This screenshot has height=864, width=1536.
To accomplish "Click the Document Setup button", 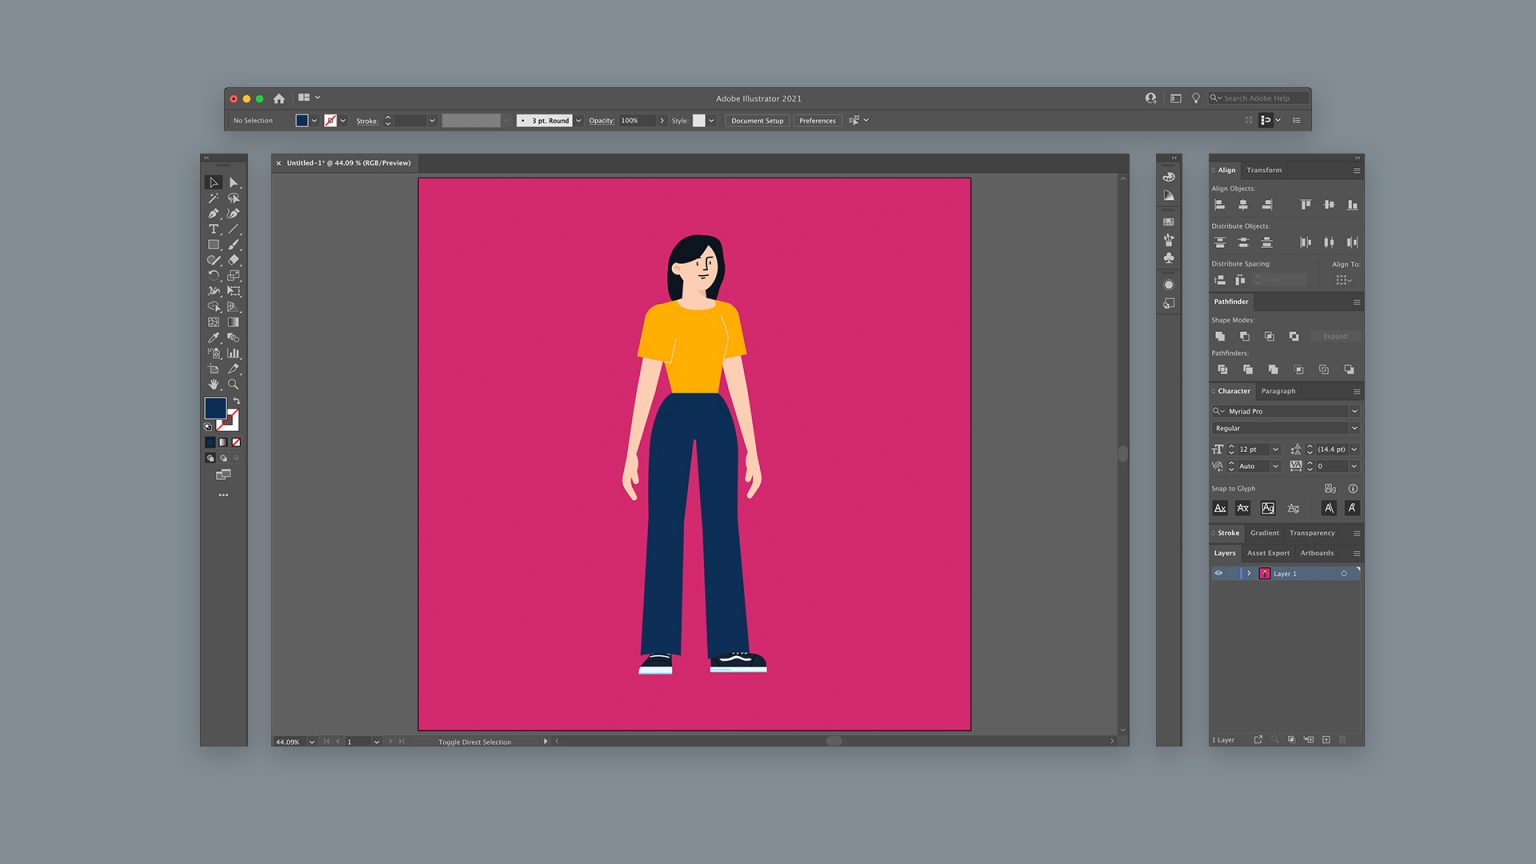I will (757, 120).
